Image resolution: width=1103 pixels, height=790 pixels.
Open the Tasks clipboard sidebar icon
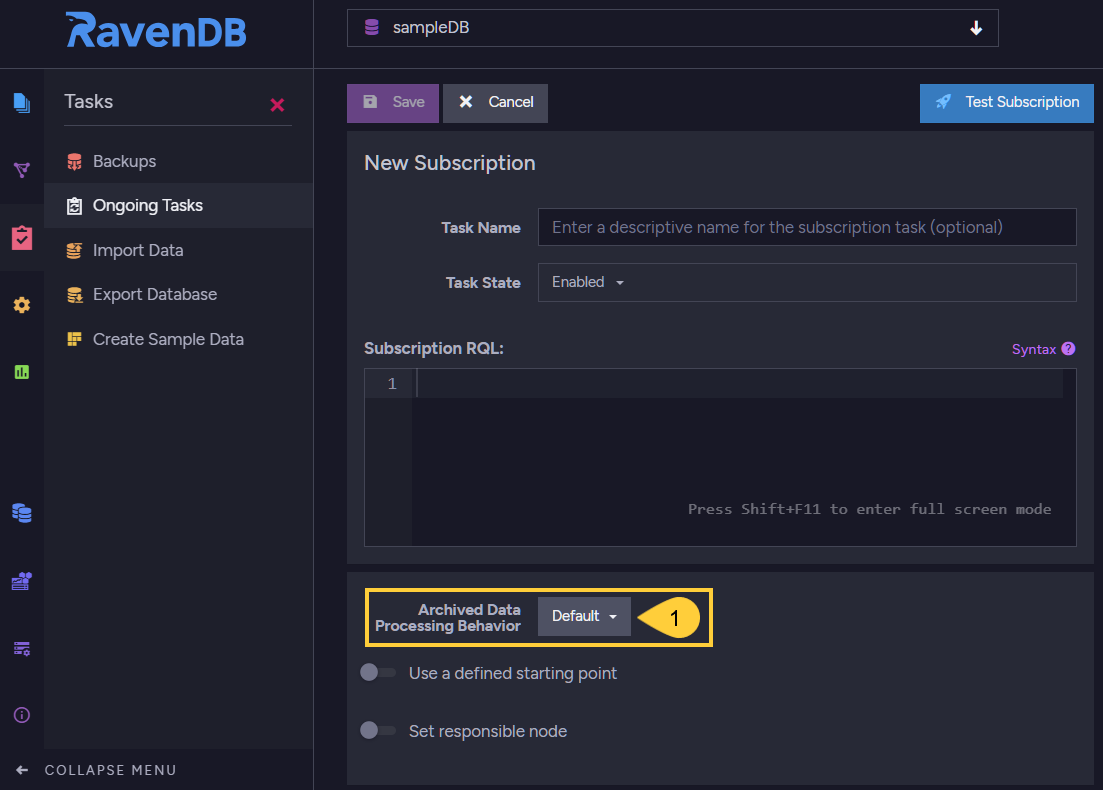click(22, 238)
